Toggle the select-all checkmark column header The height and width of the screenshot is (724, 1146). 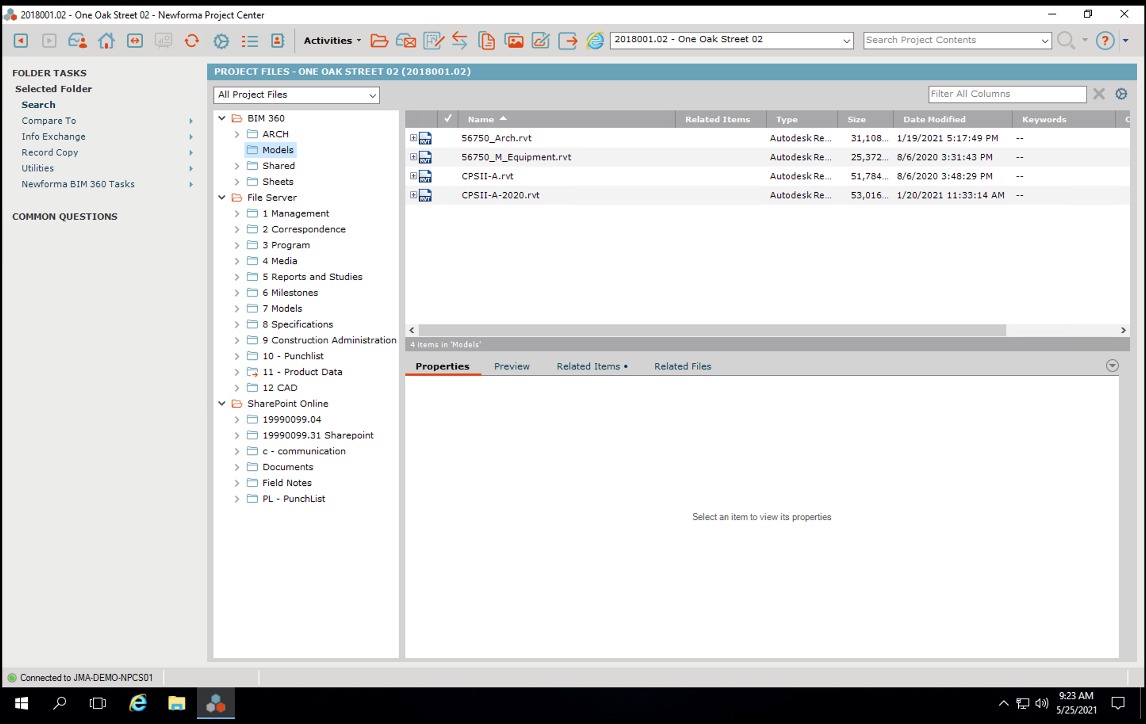point(448,118)
